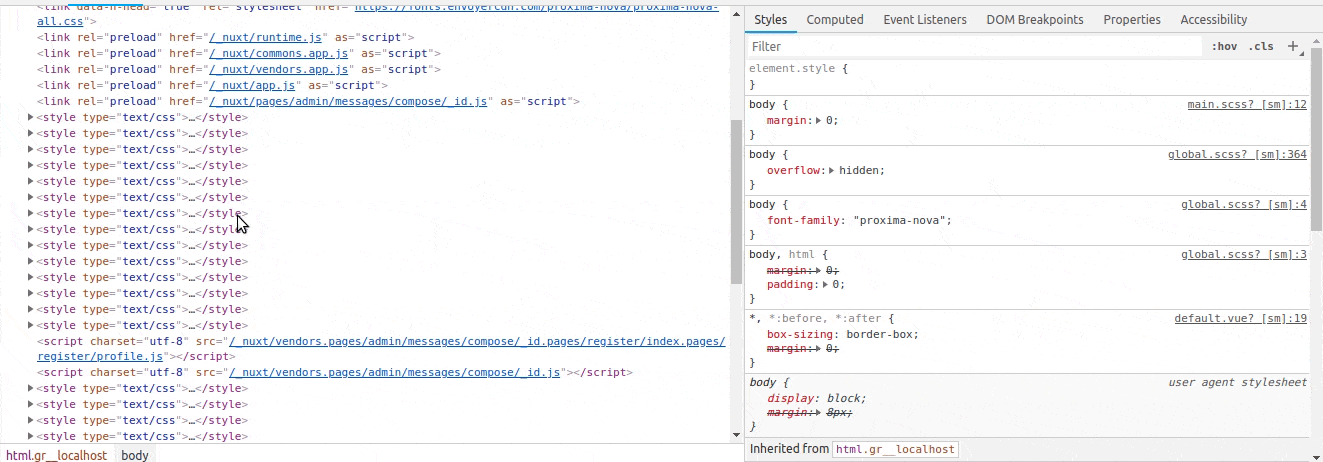Follow the _nuxt/vendors.app.js preload link
This screenshot has width=1323, height=462.
click(x=278, y=69)
